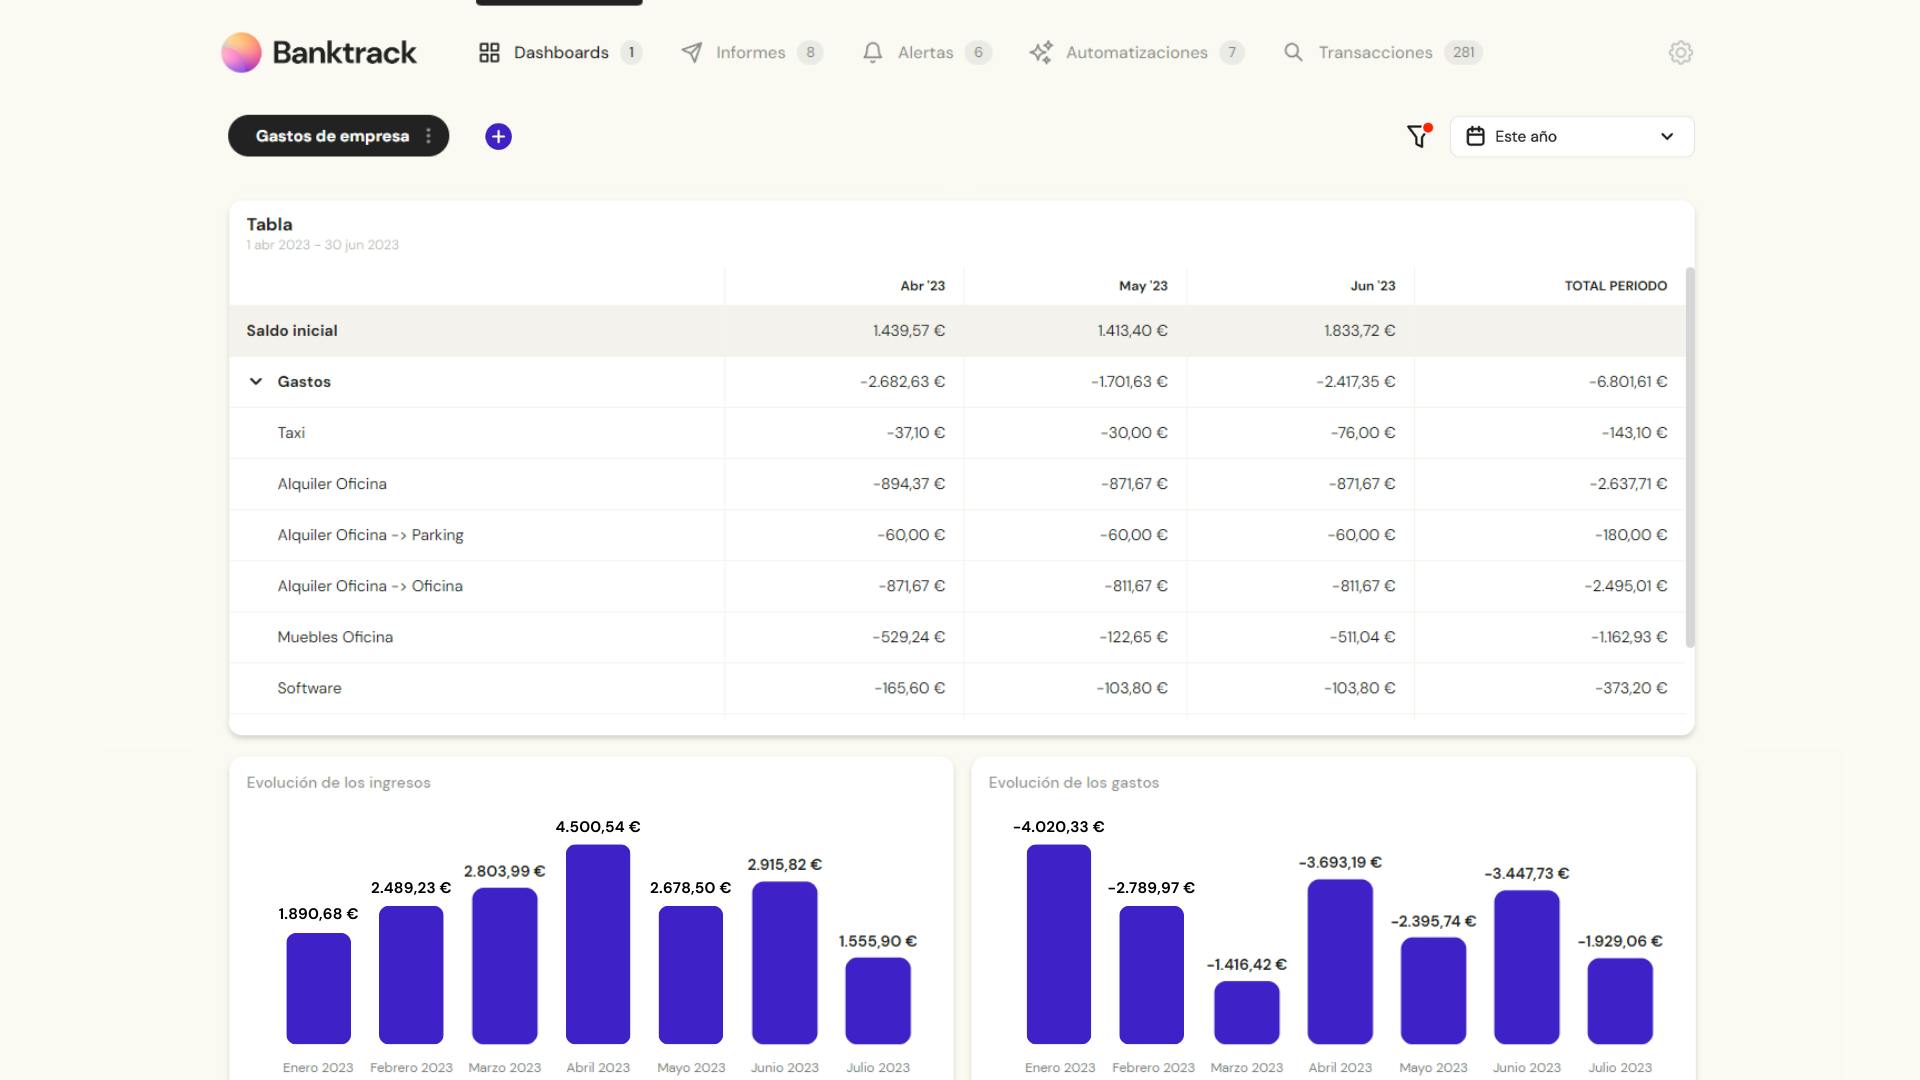Click the Abril 2023 bar in the ingresos chart
This screenshot has height=1080, width=1920.
pyautogui.click(x=597, y=944)
